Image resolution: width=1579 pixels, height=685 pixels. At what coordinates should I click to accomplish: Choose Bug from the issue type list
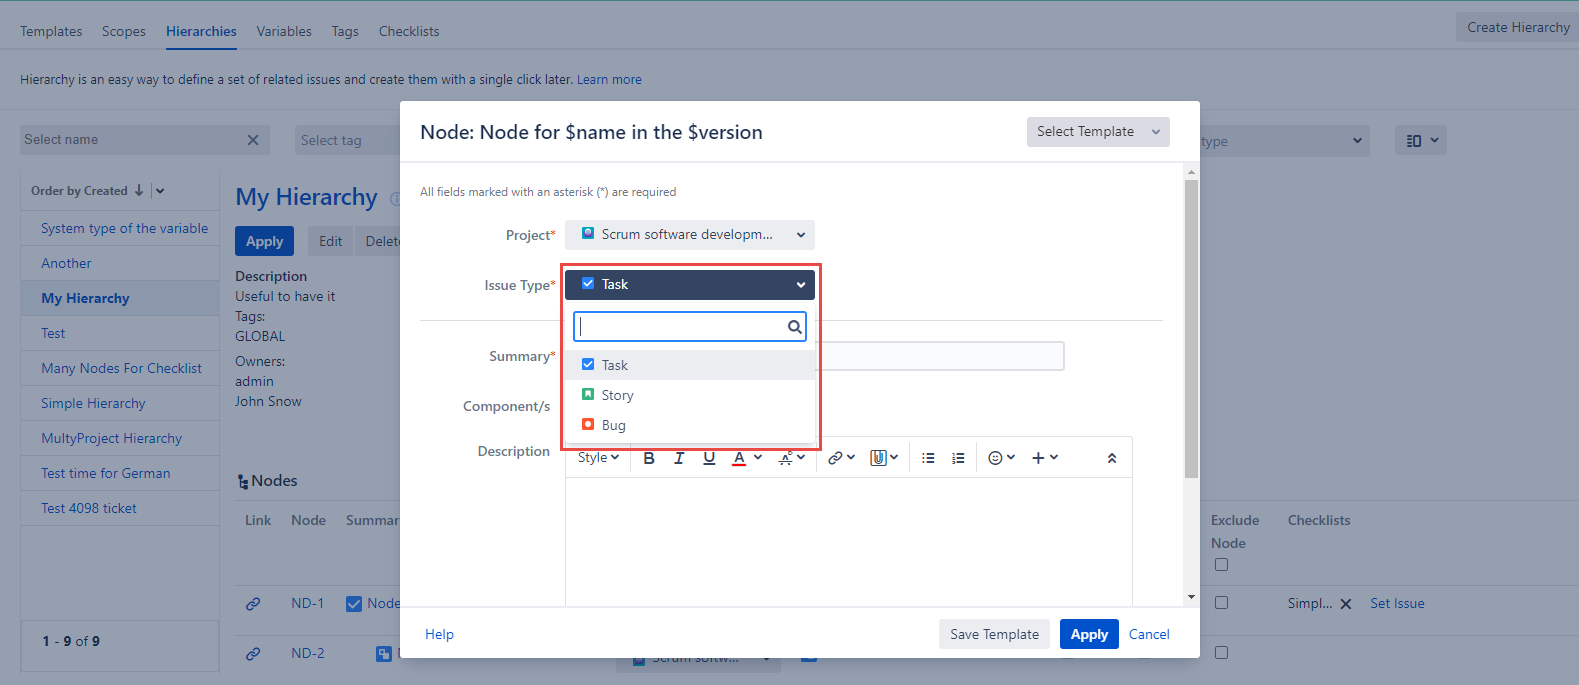[x=613, y=425]
